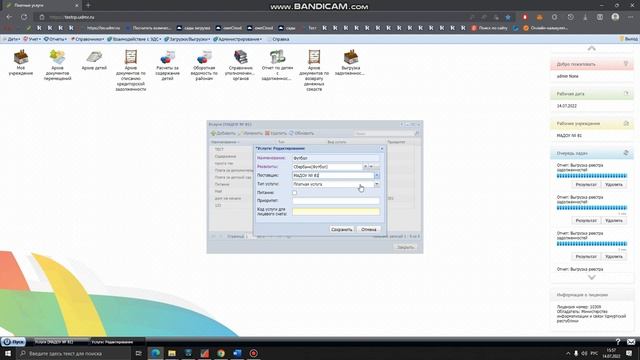This screenshot has height=360, width=640.
Task: Click the Добро пожаловать panel icon
Action: point(626,64)
